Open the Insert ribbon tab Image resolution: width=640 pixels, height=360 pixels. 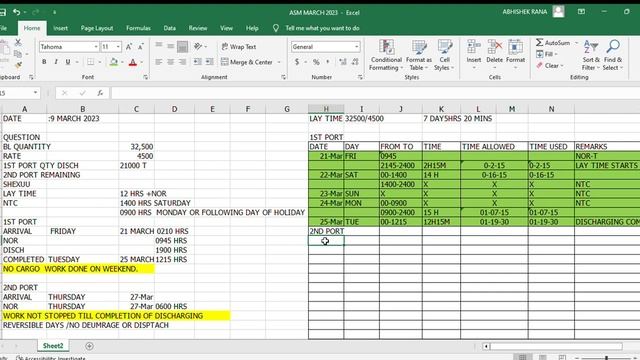(x=60, y=28)
